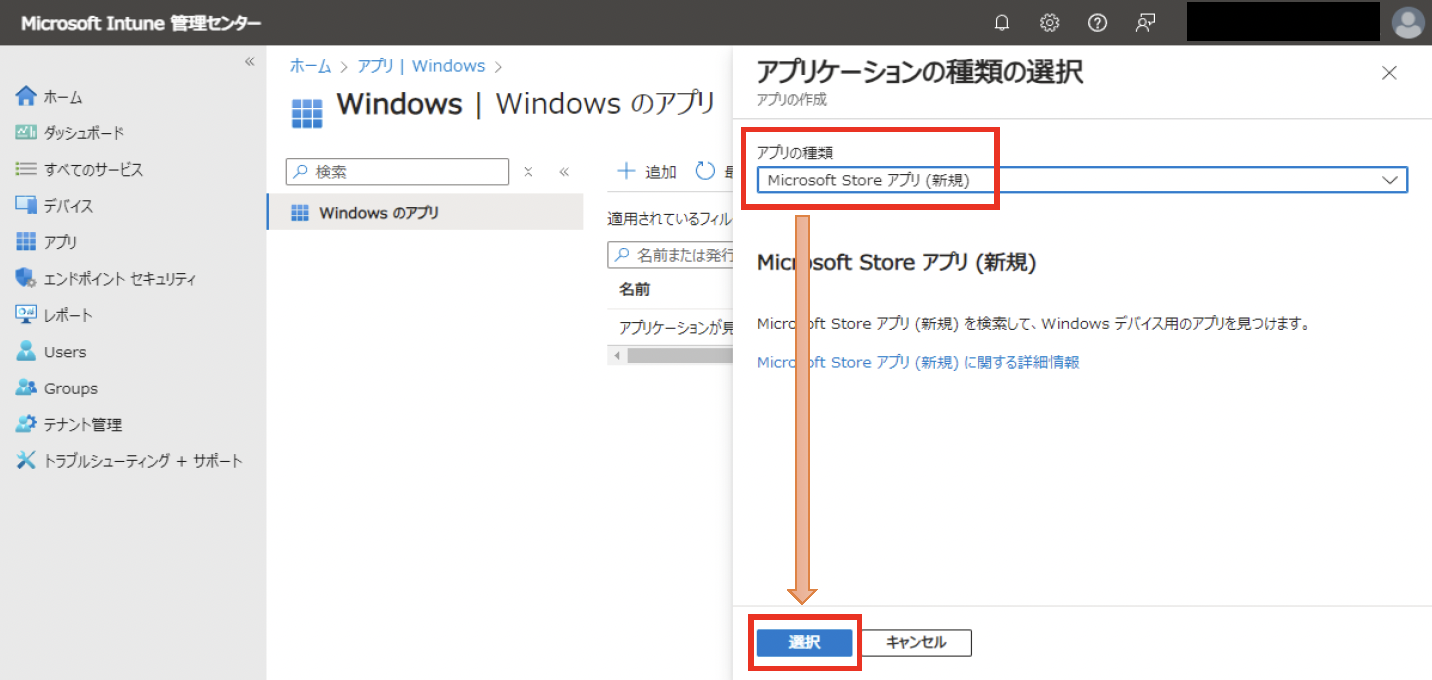This screenshot has width=1432, height=680.
Task: Open すべてのサービス in the sidebar
Action: (x=79, y=169)
